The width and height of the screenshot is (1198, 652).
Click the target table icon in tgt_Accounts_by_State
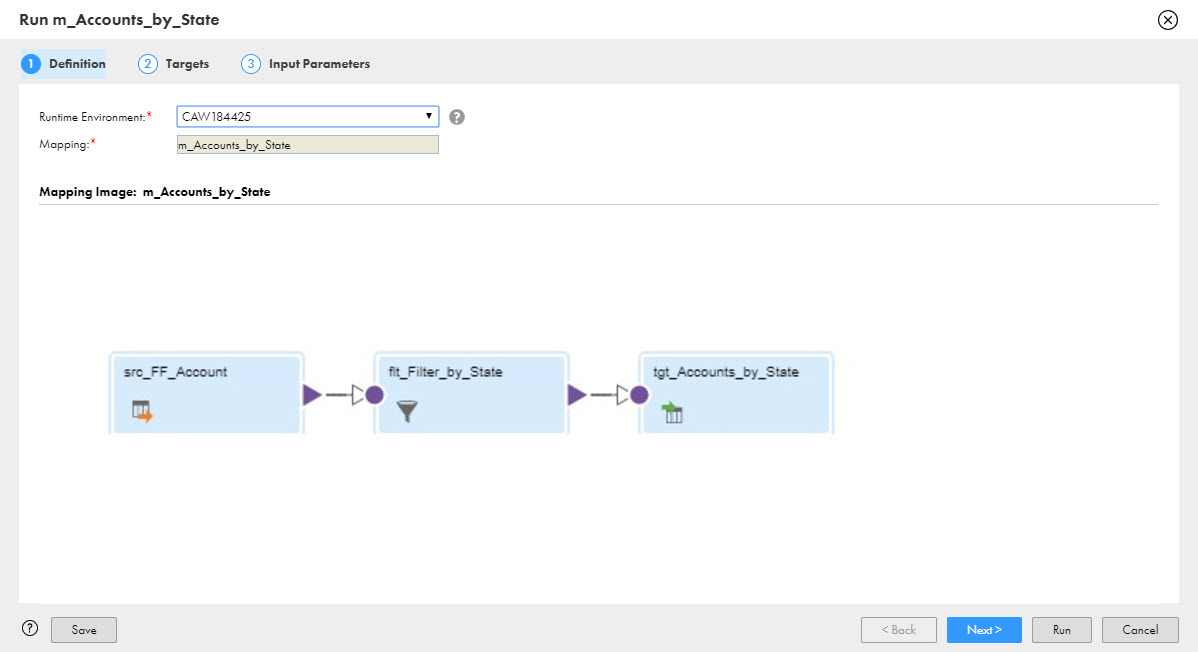point(672,412)
